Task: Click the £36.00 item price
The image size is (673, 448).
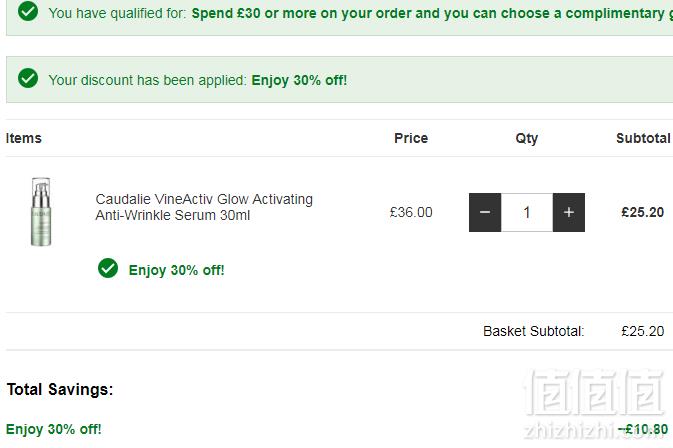Action: [x=411, y=212]
